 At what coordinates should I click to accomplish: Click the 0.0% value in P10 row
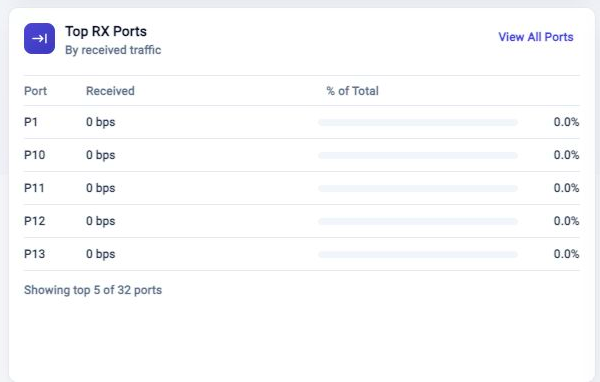tap(566, 155)
